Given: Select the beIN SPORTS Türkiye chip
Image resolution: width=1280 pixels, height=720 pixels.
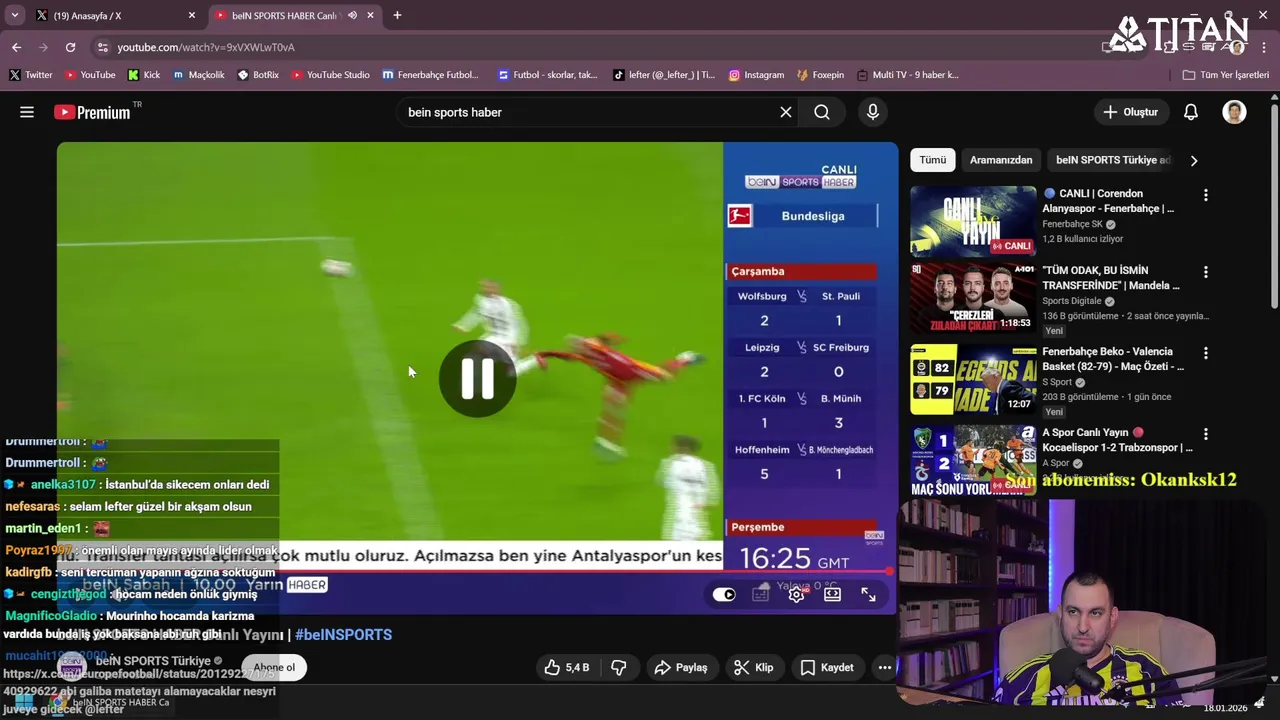Looking at the screenshot, I should tap(1112, 160).
